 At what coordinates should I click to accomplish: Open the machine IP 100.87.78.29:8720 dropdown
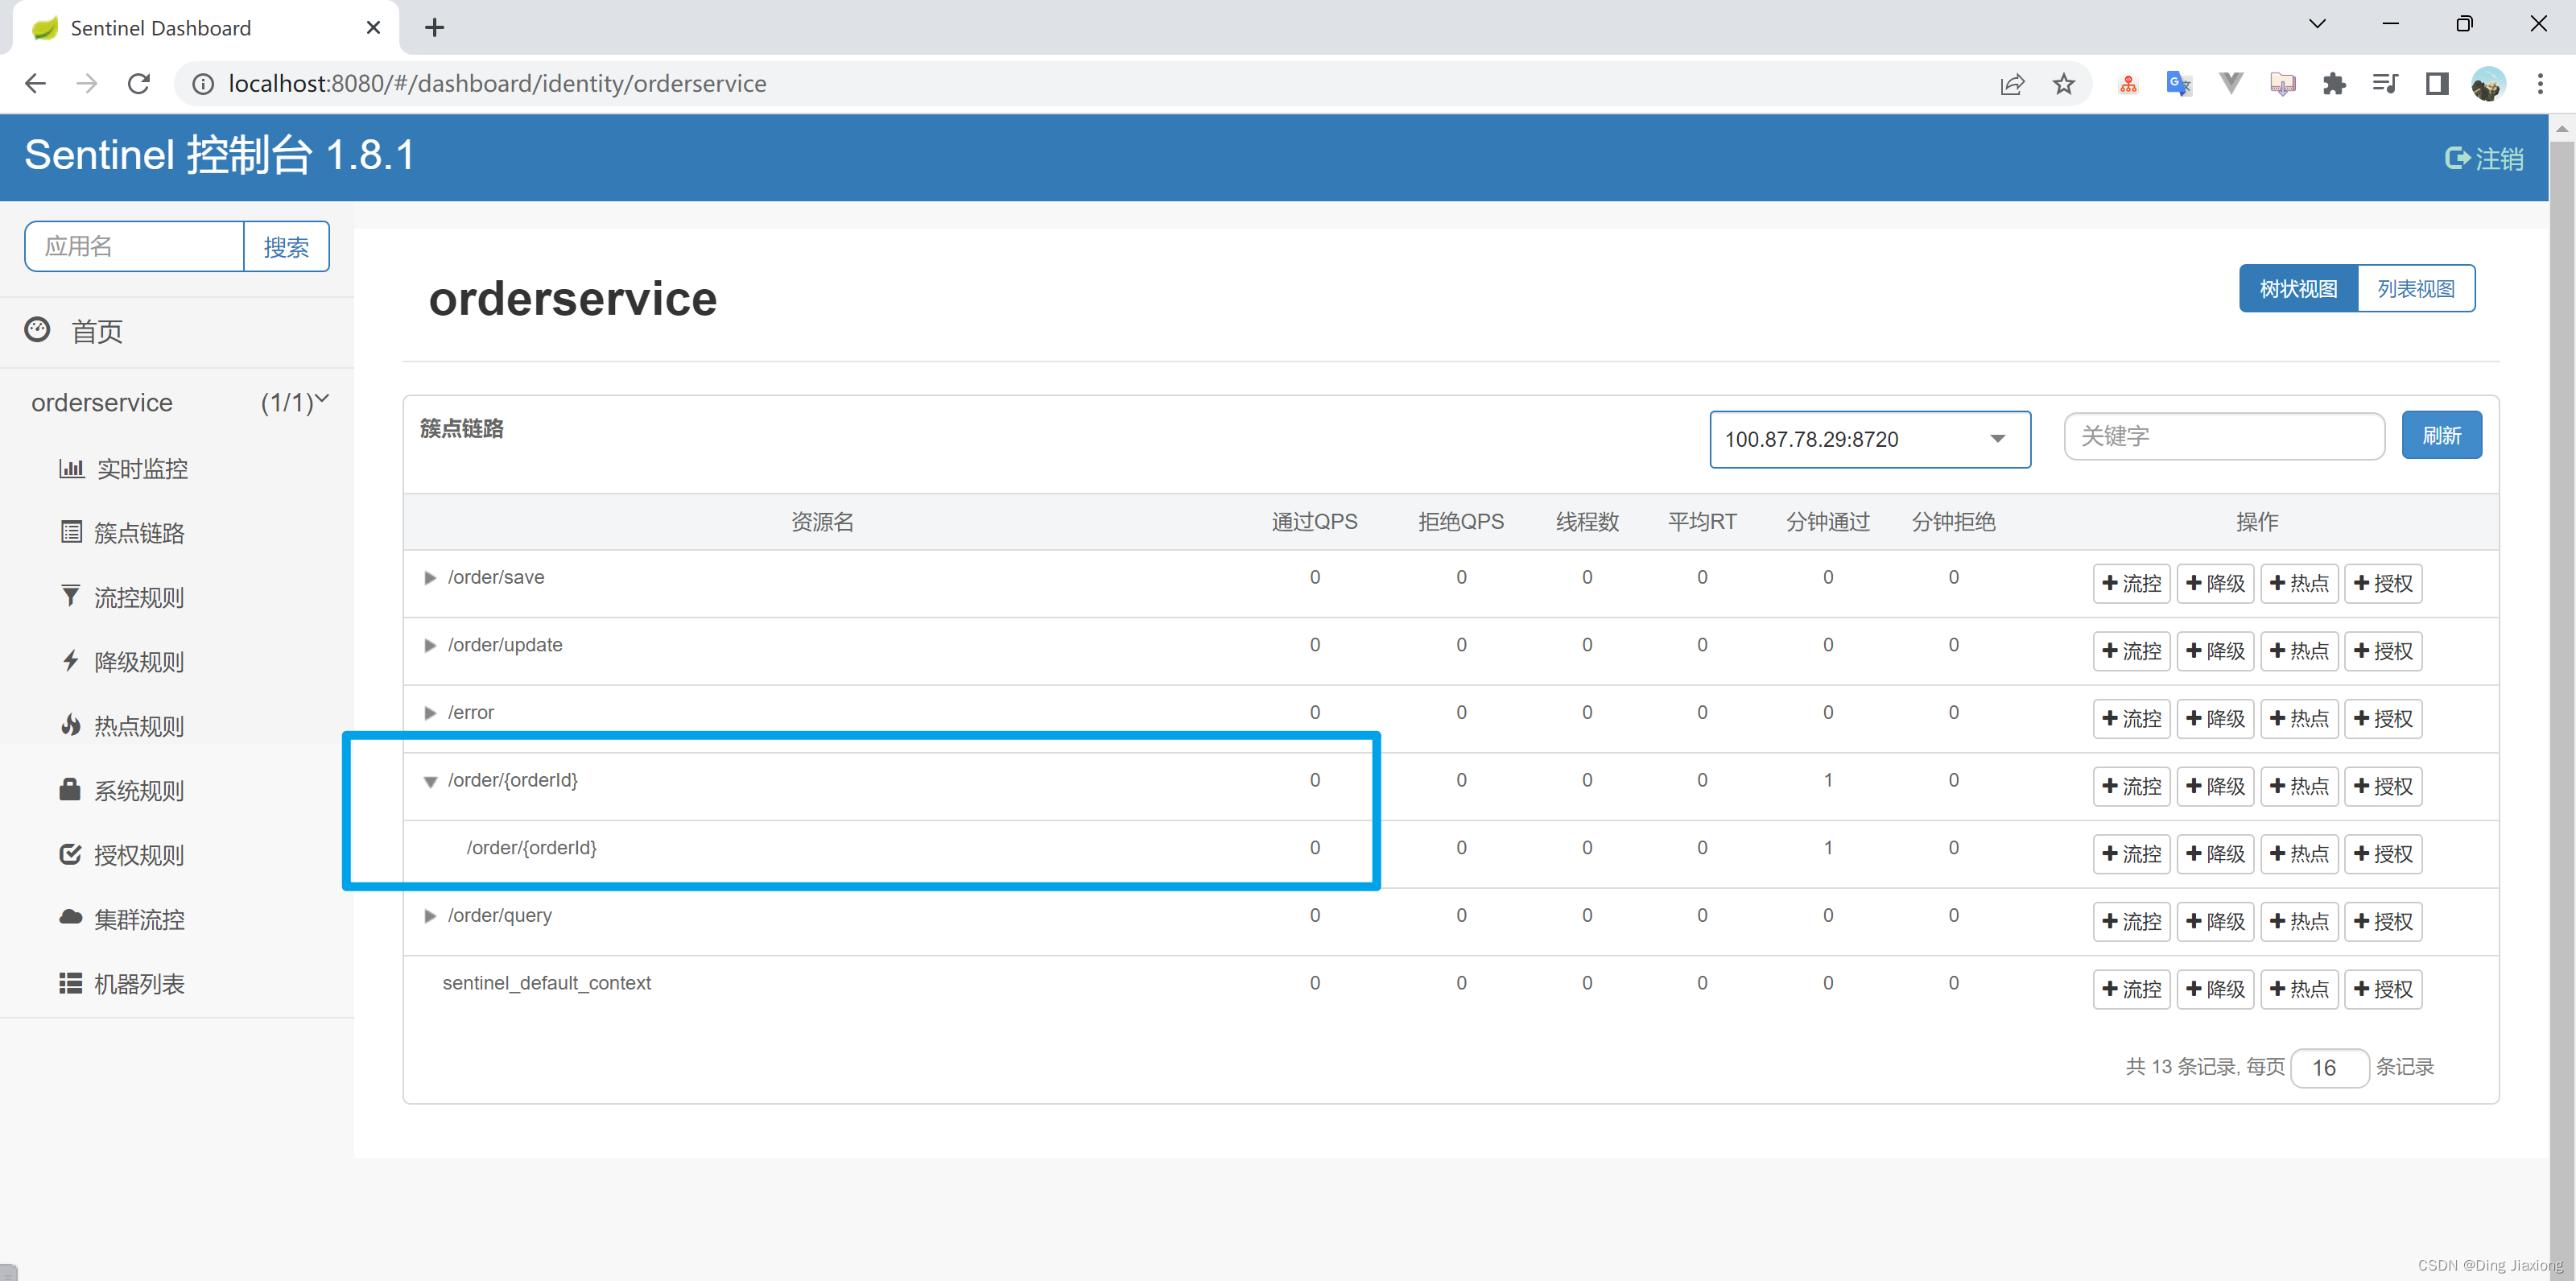tap(1869, 439)
